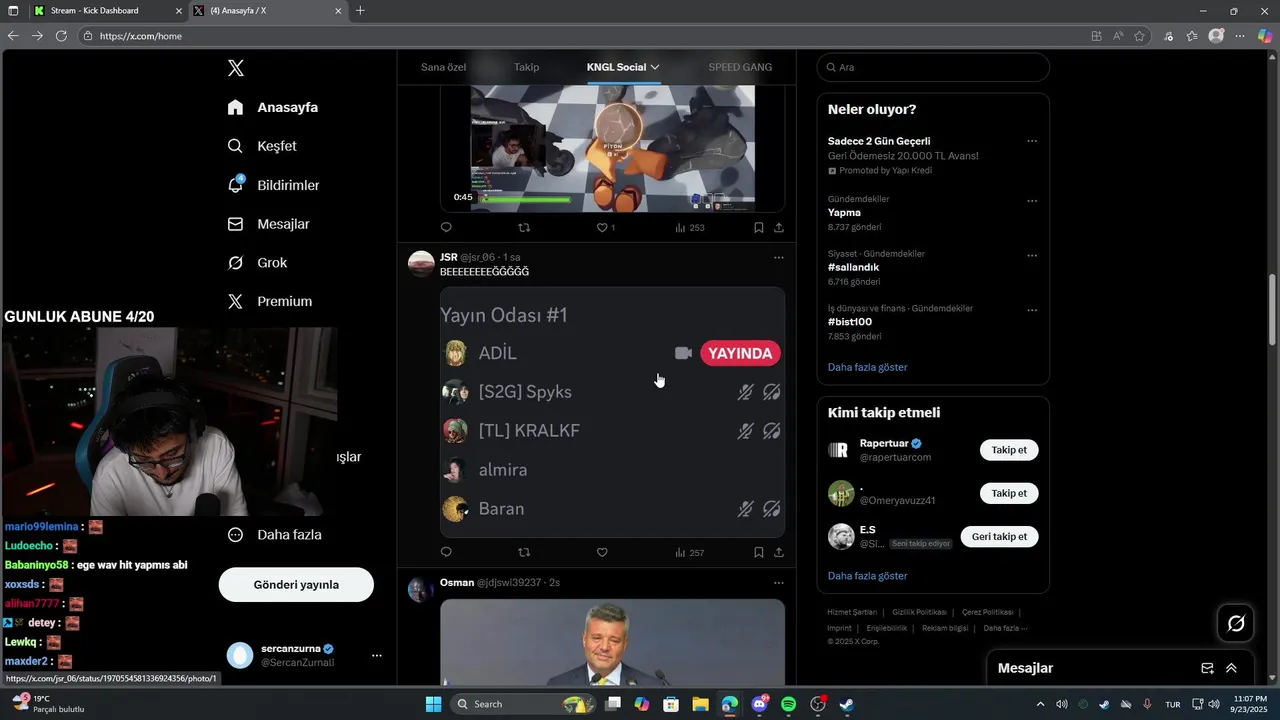Show more follow suggestions link
Viewport: 1280px width, 720px height.
click(867, 576)
